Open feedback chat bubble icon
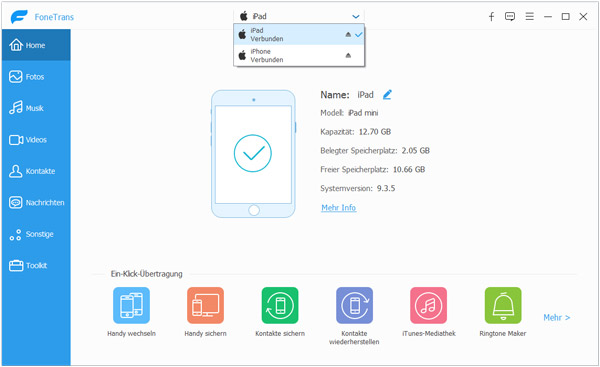Image resolution: width=600 pixels, height=367 pixels. pos(510,16)
